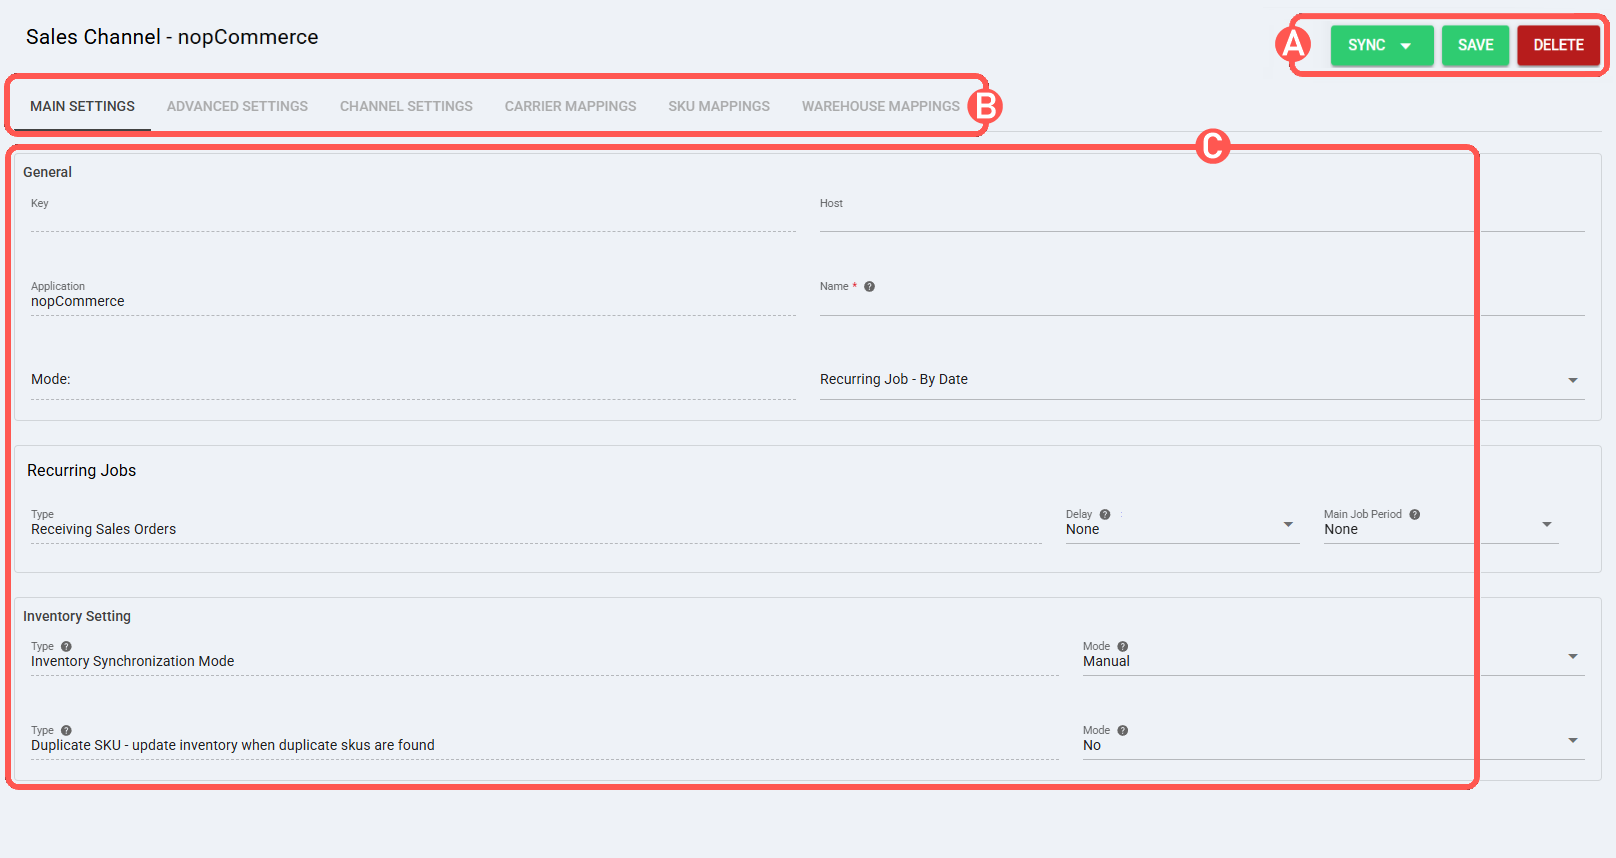Open the Recurring Job - By Date dropdown
Image resolution: width=1616 pixels, height=858 pixels.
pyautogui.click(x=1202, y=380)
